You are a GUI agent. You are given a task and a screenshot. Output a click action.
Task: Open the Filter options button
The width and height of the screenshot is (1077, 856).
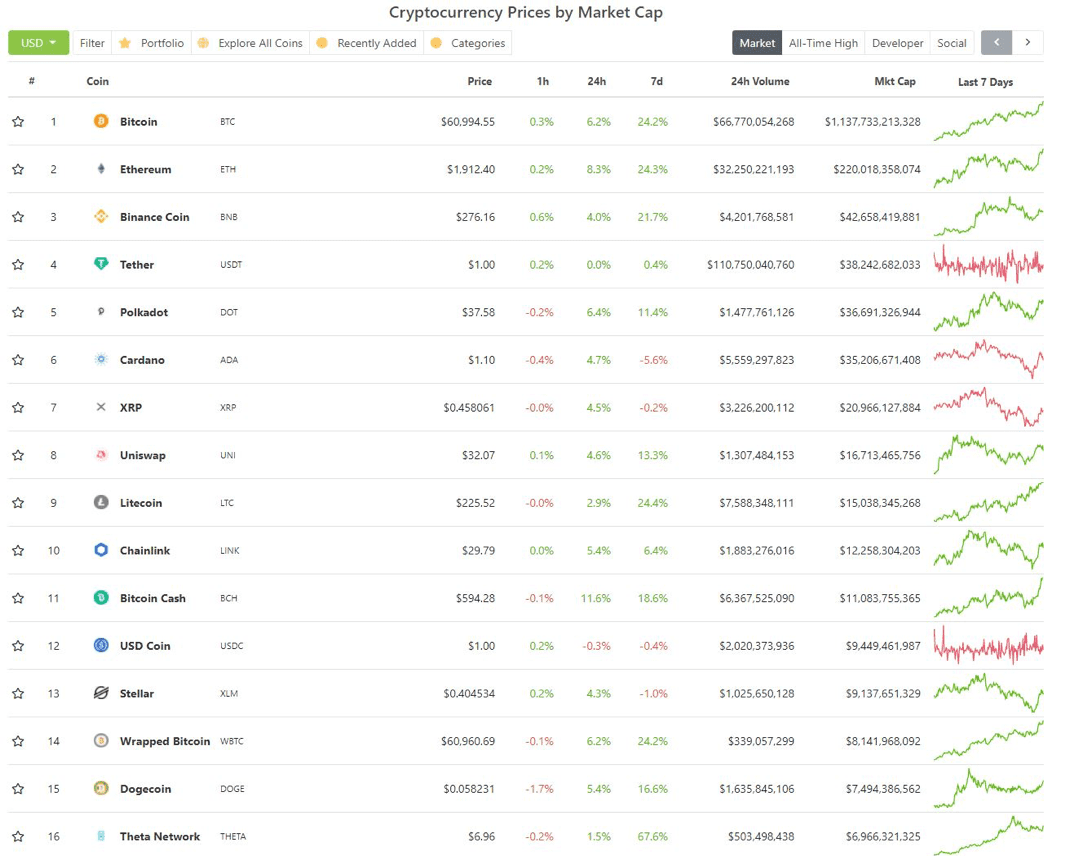tap(92, 43)
